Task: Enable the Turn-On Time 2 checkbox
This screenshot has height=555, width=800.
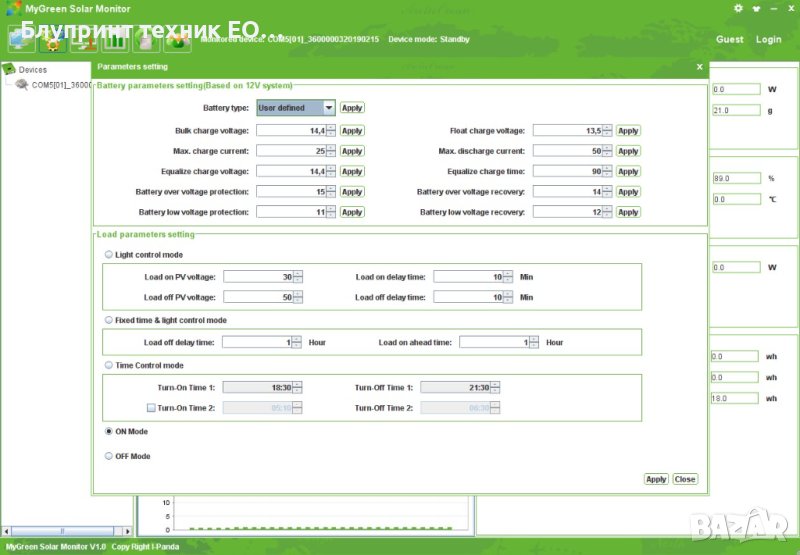Action: pyautogui.click(x=151, y=407)
